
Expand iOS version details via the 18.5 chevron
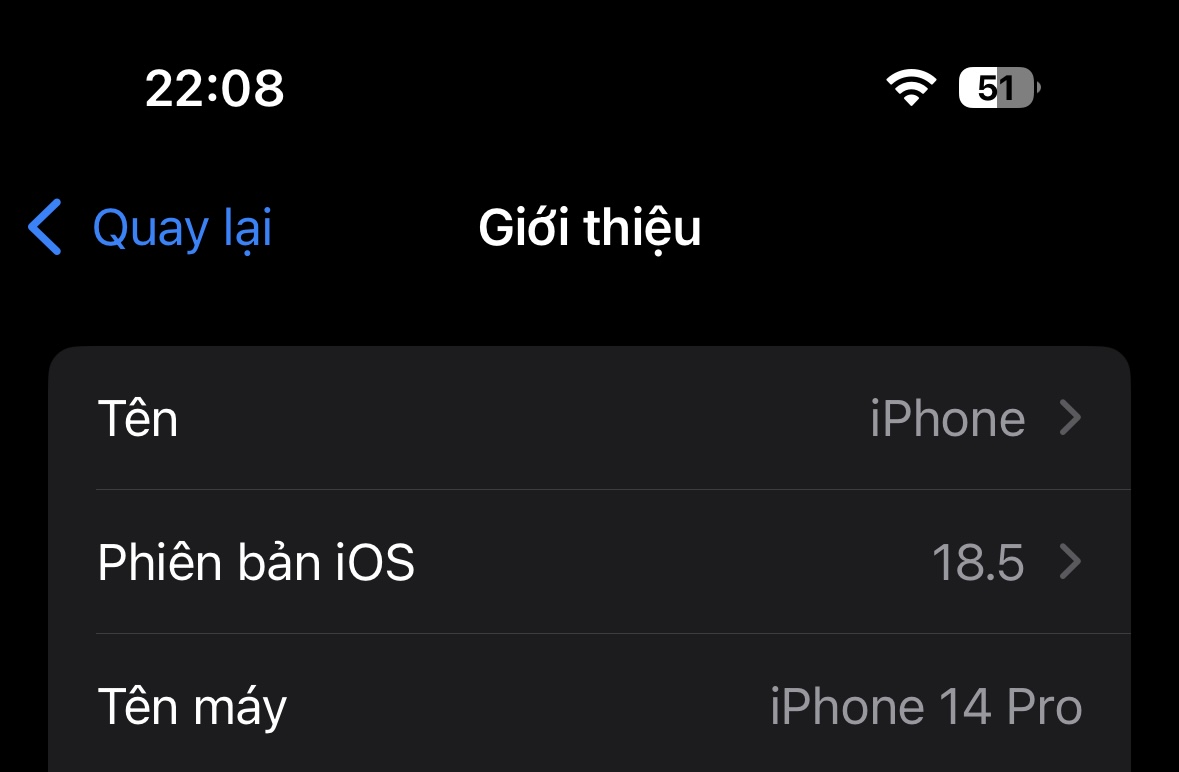point(1070,562)
